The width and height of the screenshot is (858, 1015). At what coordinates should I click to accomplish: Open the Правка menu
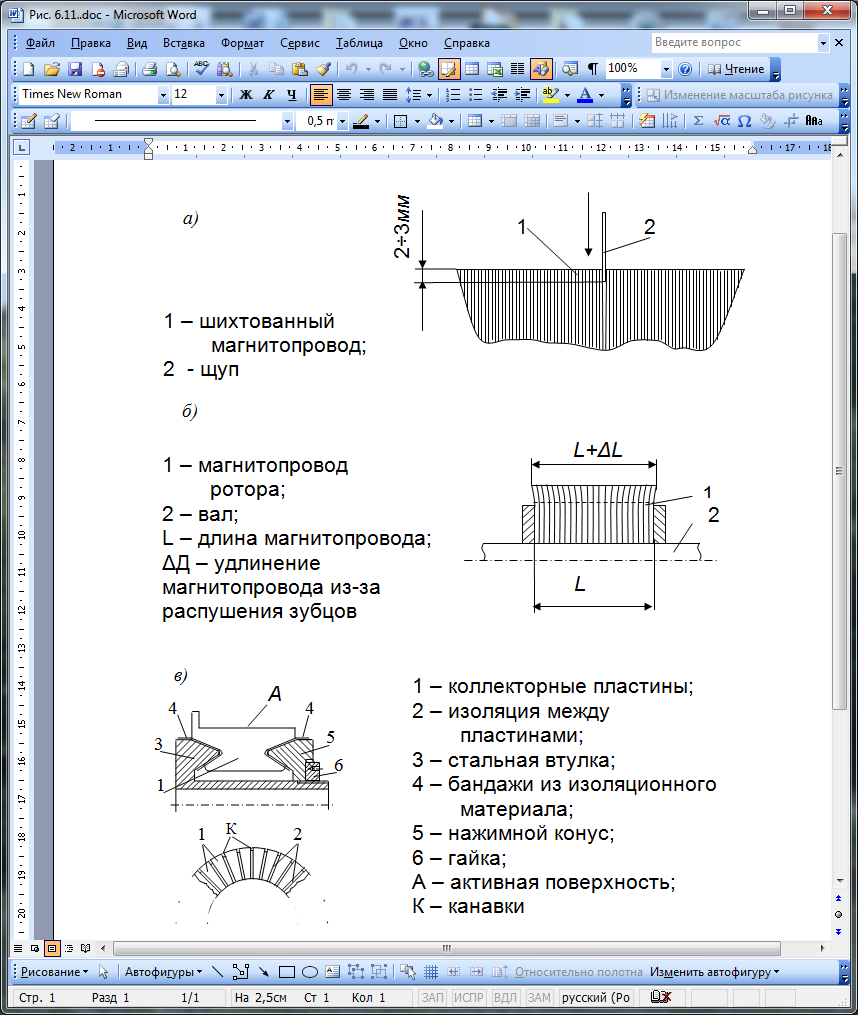(x=91, y=43)
